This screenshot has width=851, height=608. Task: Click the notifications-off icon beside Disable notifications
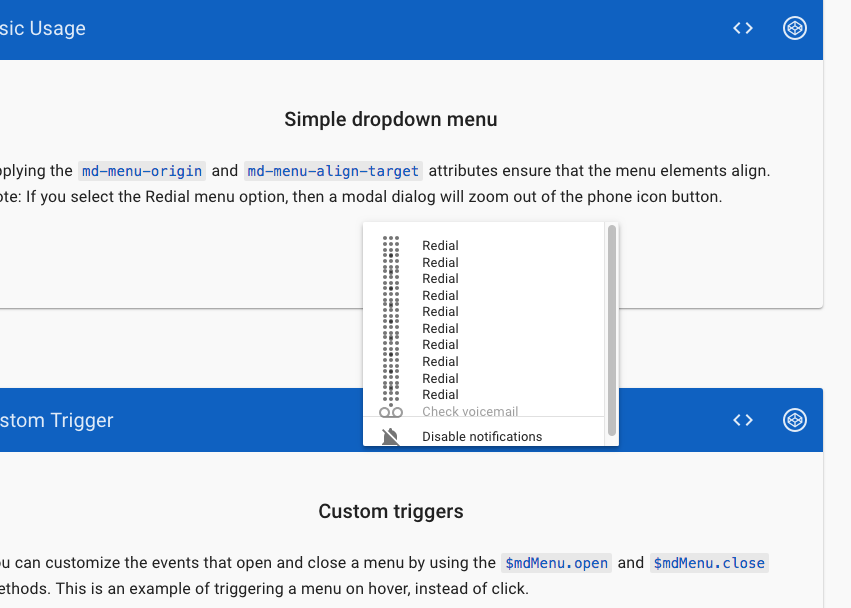tap(393, 436)
